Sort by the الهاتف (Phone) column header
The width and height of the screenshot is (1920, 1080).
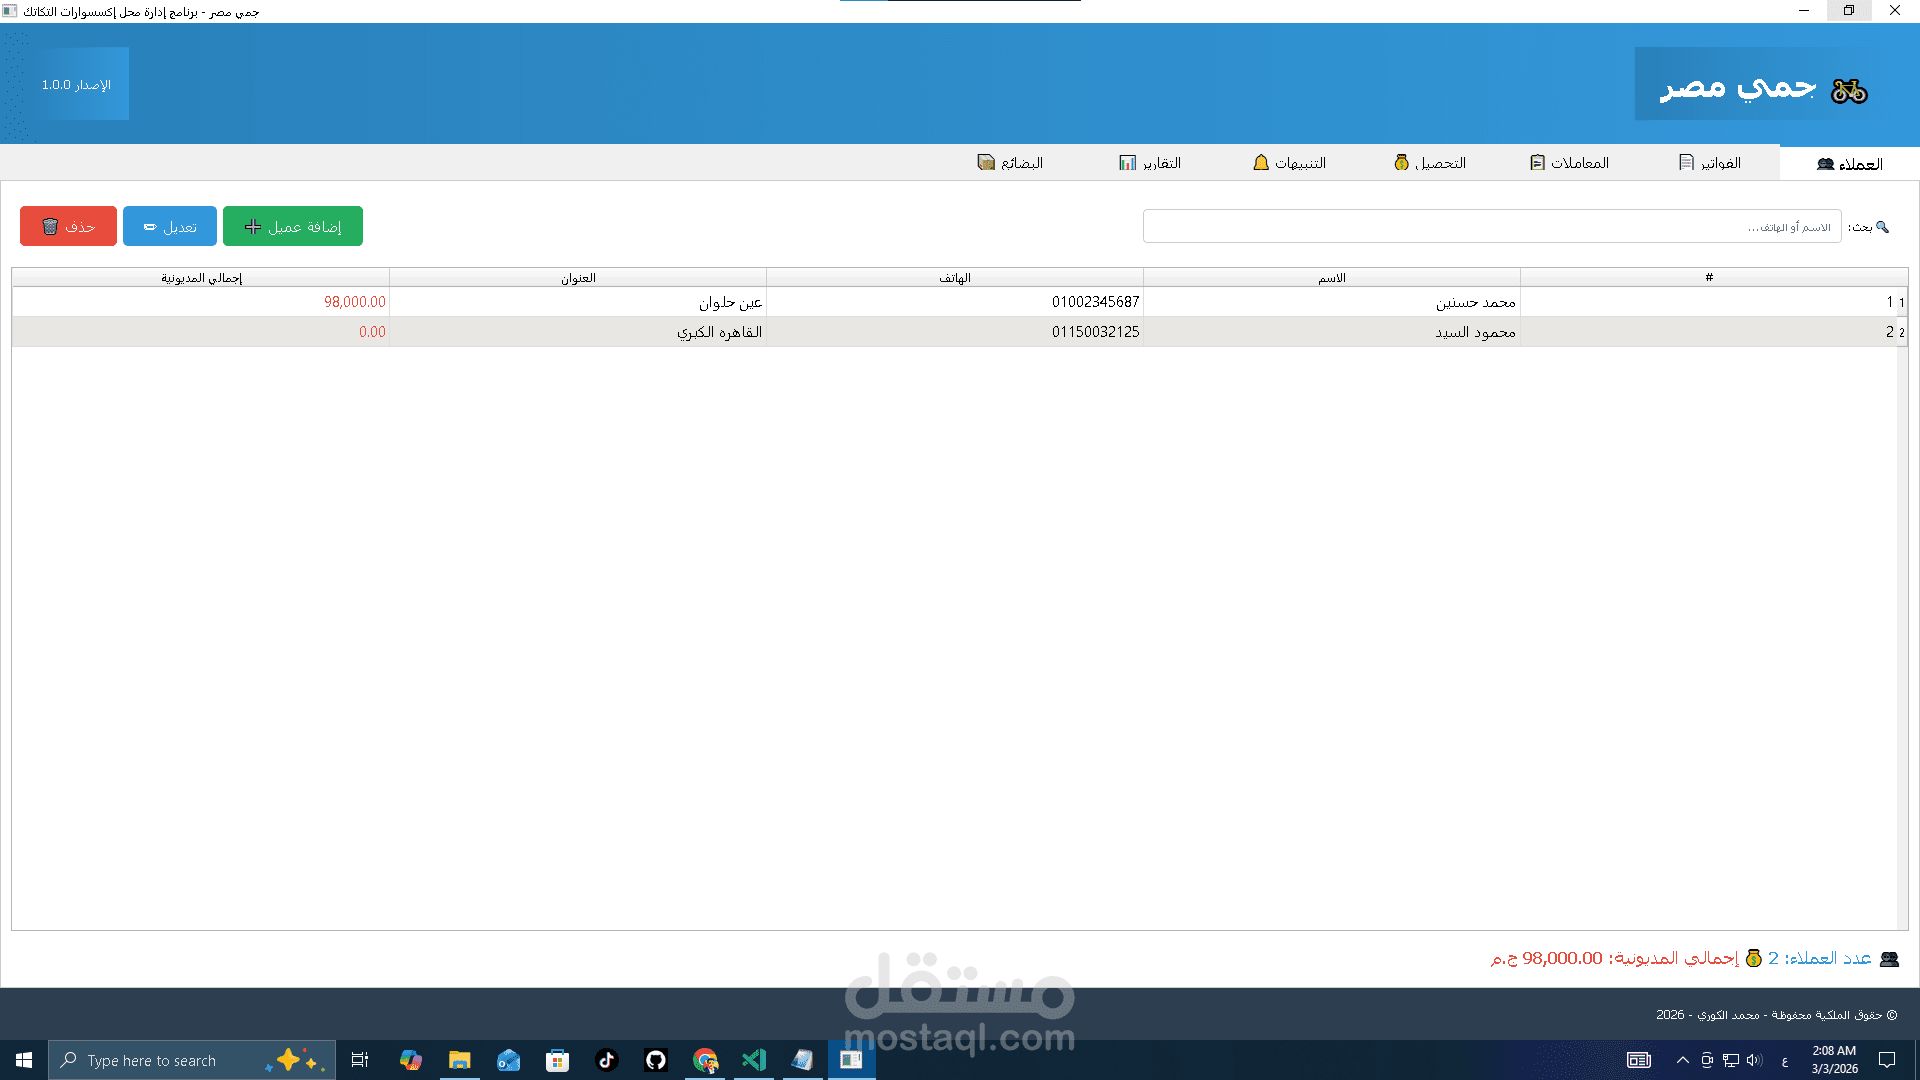tap(954, 278)
